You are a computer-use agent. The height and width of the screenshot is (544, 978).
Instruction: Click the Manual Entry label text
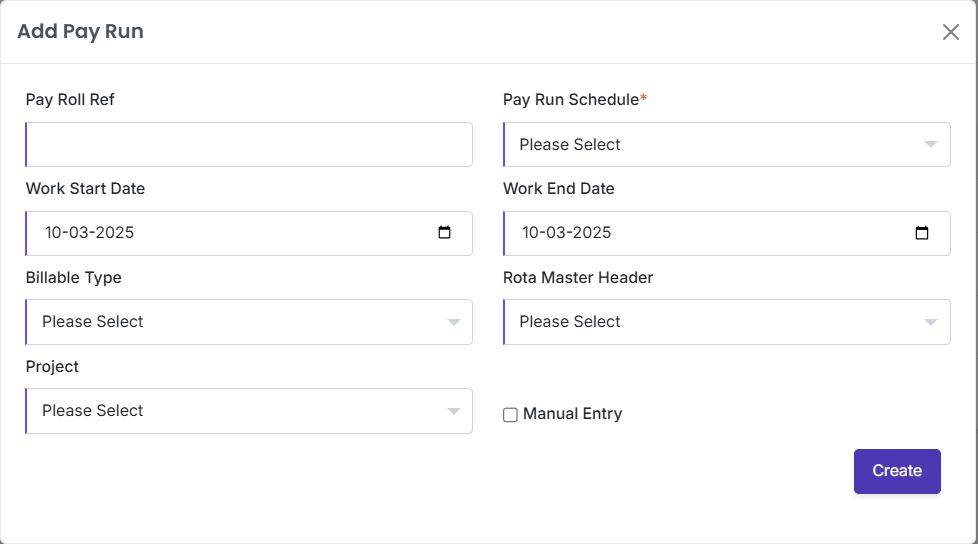(572, 414)
